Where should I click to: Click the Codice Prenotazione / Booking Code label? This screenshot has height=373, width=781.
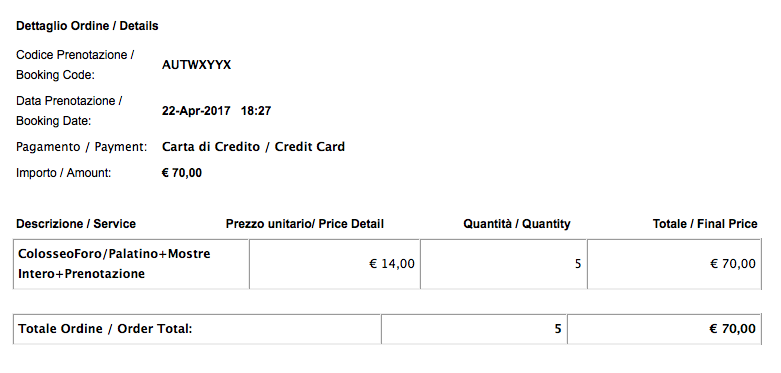[75, 65]
